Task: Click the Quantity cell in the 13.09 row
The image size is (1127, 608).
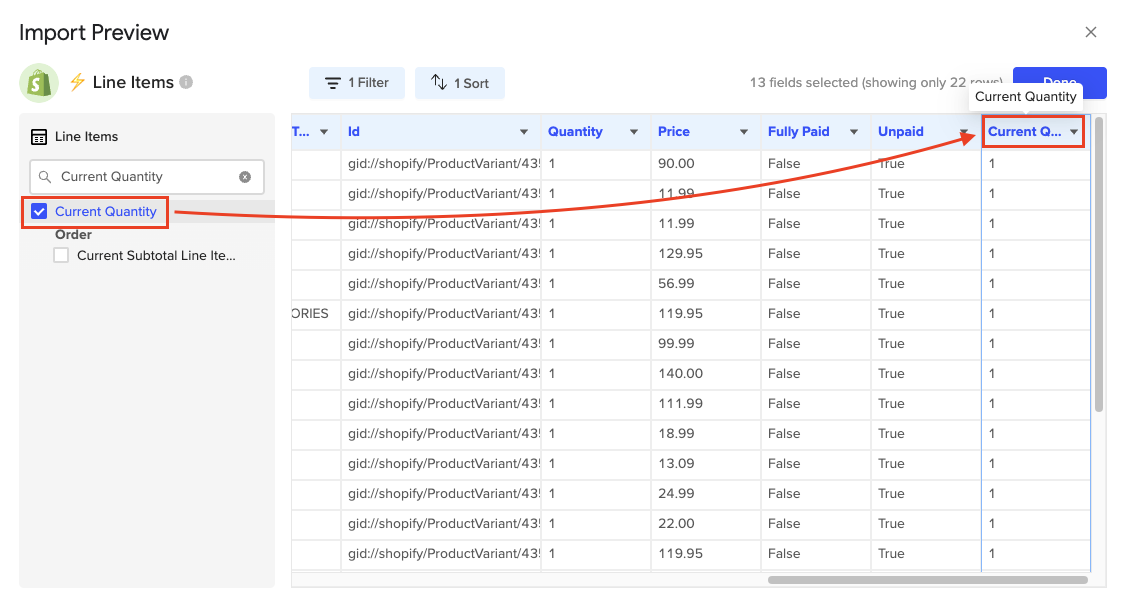Action: [596, 464]
